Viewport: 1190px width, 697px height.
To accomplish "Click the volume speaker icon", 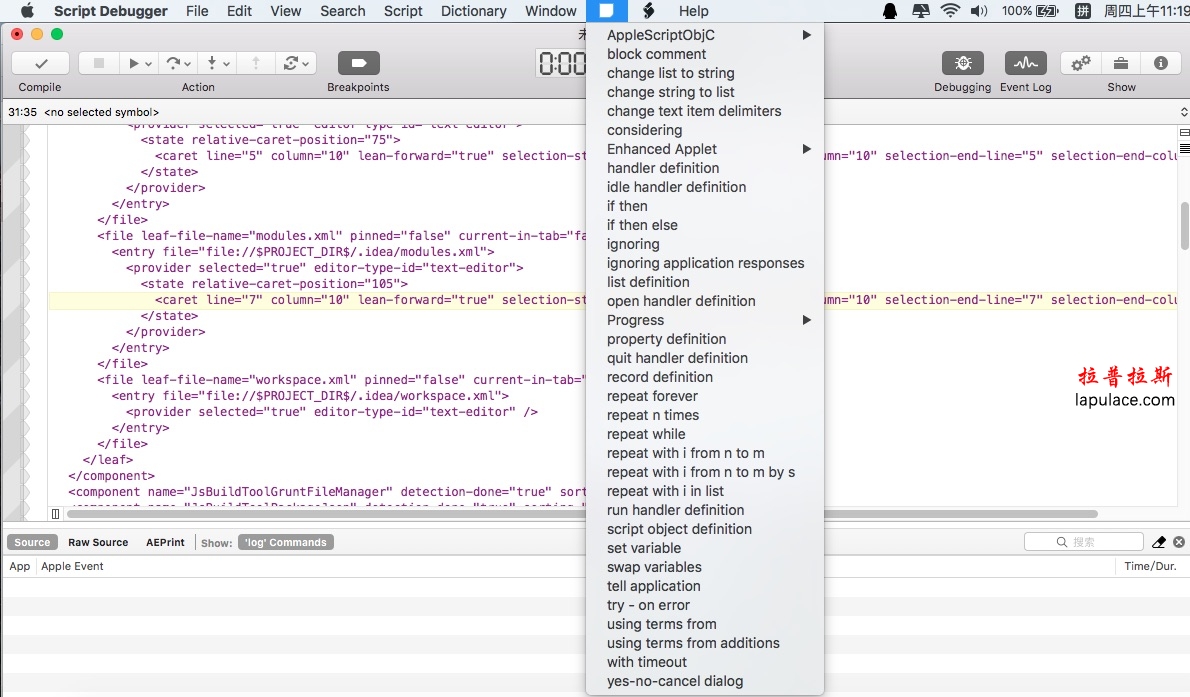I will (979, 11).
